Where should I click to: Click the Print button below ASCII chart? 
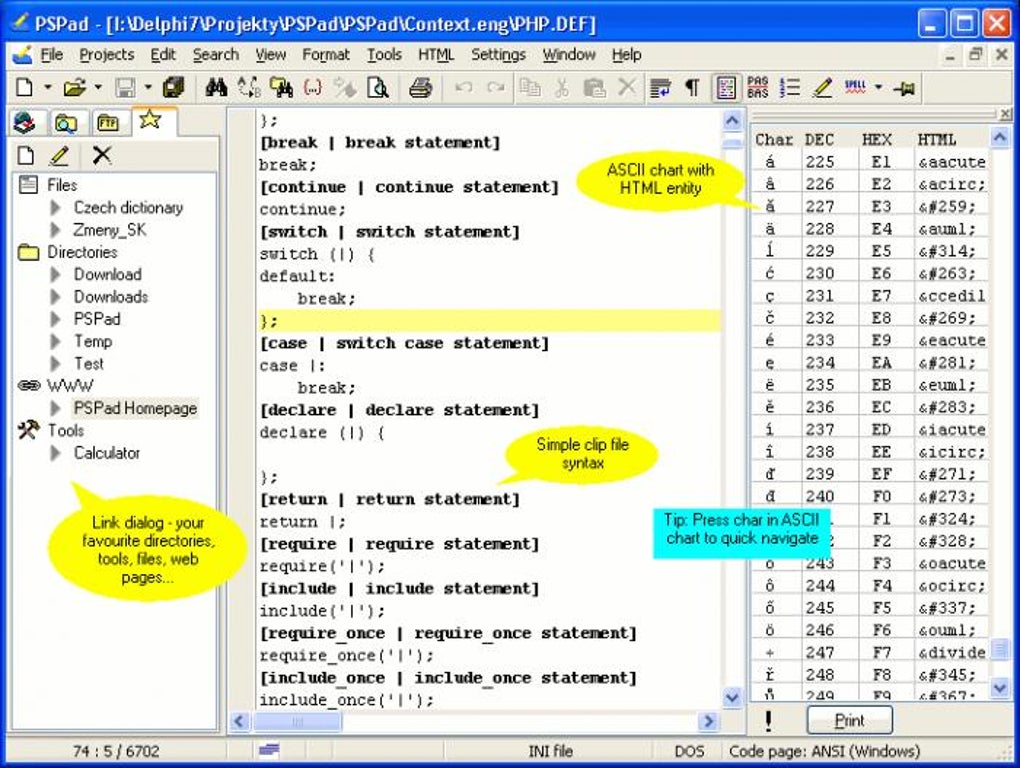pos(849,720)
